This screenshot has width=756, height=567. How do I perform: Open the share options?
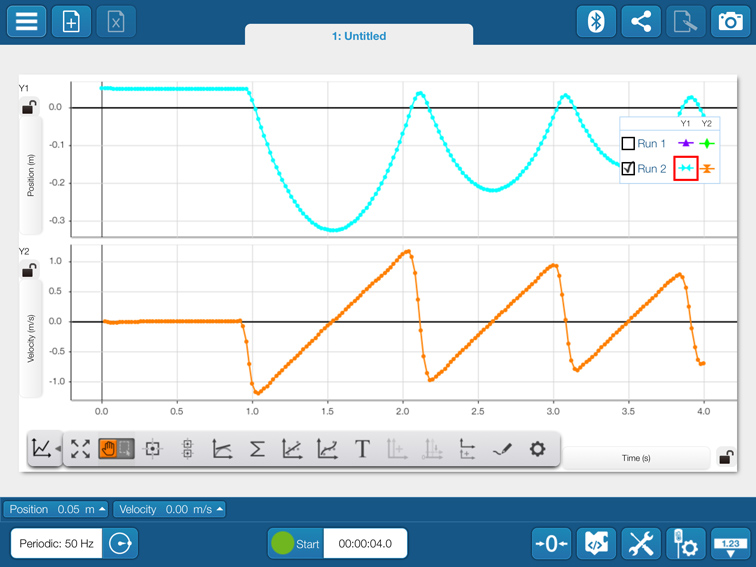pyautogui.click(x=641, y=22)
